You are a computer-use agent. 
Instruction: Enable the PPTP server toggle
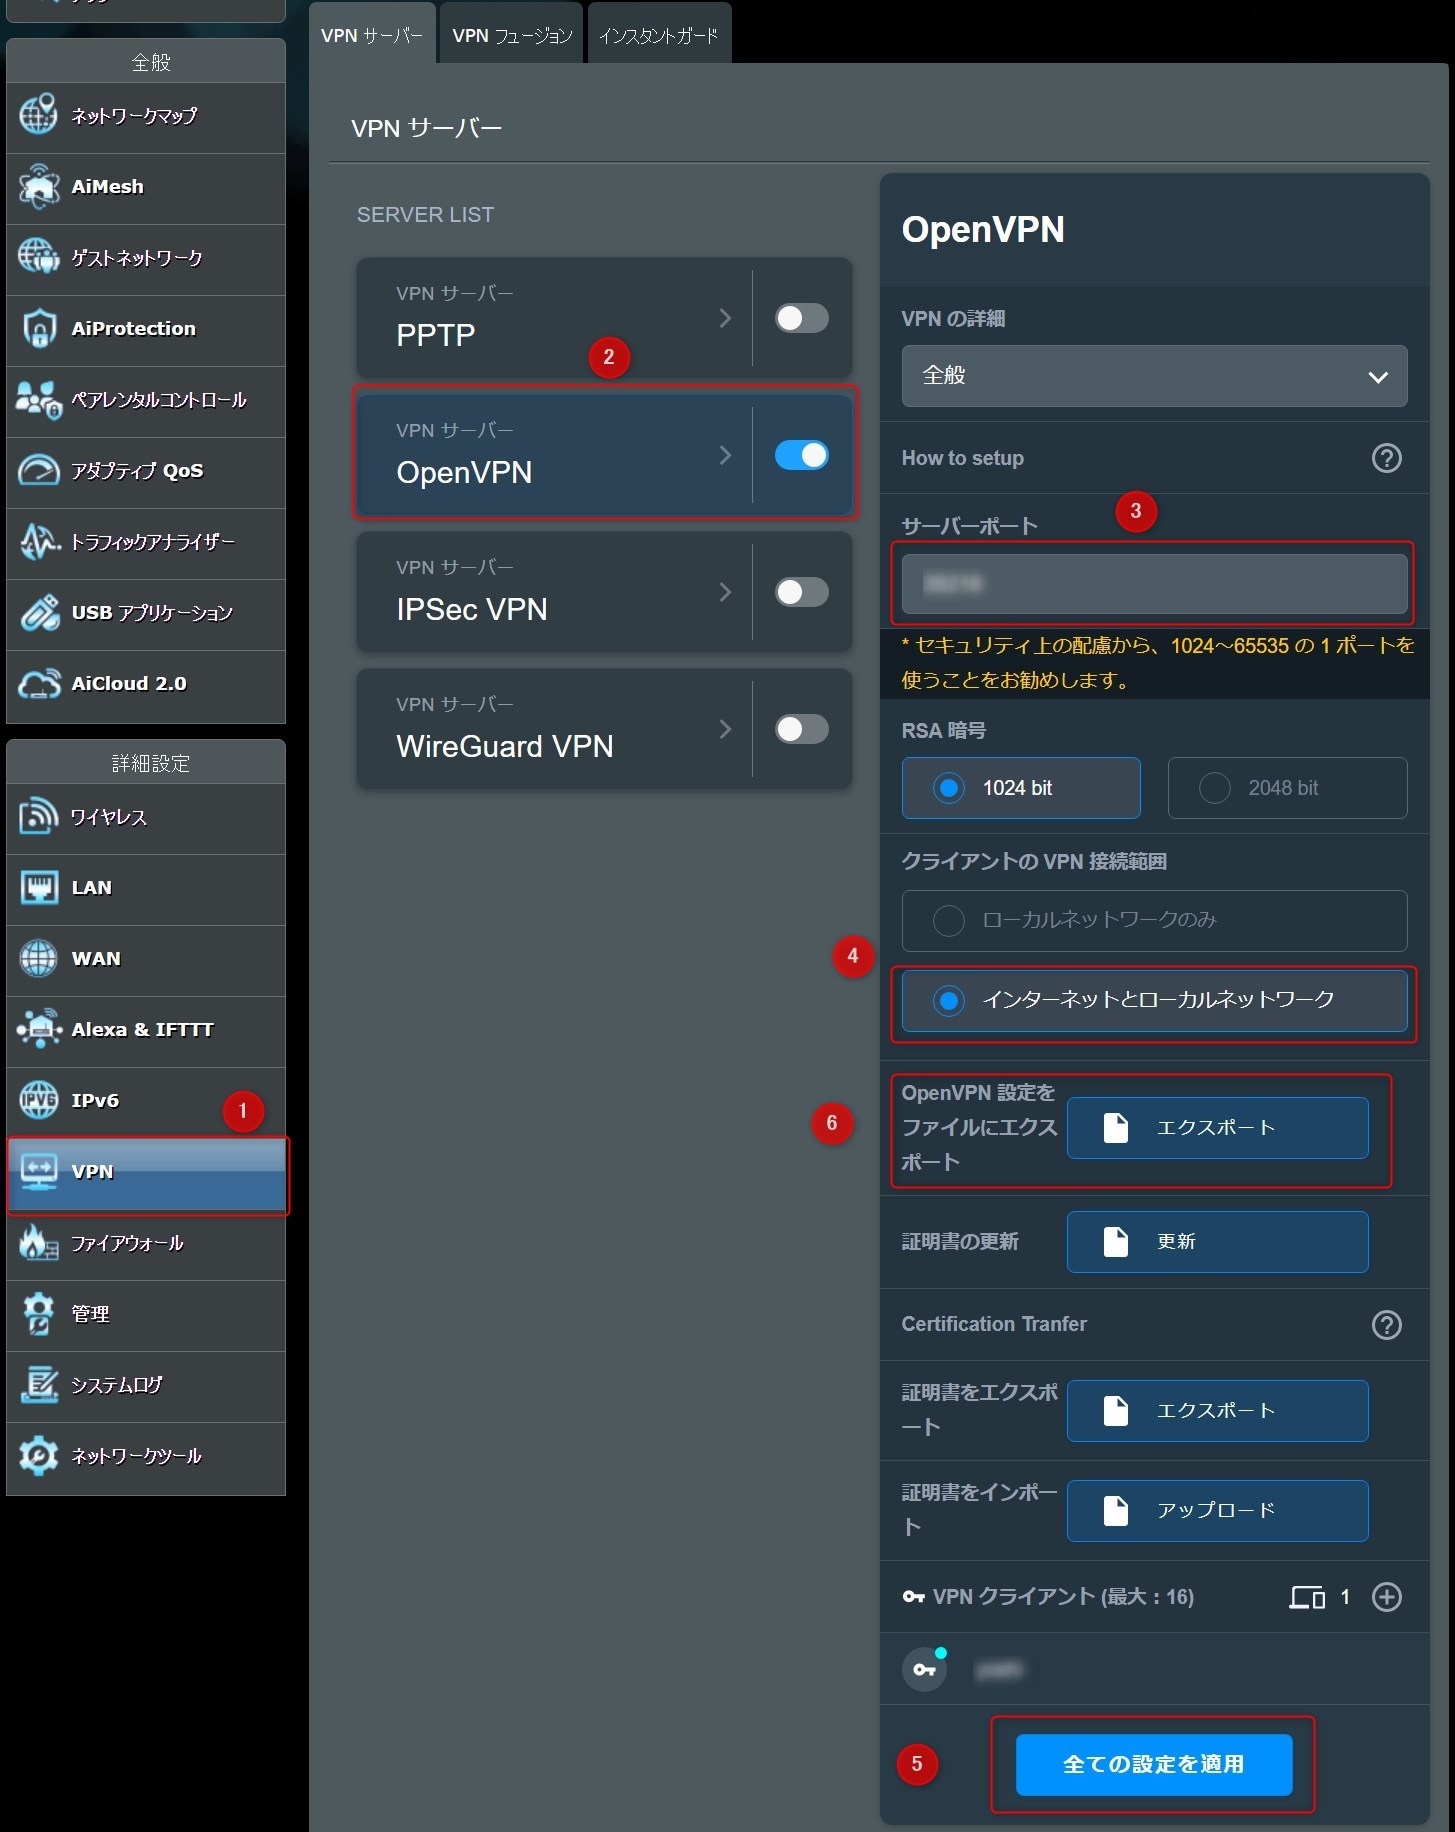pos(801,318)
